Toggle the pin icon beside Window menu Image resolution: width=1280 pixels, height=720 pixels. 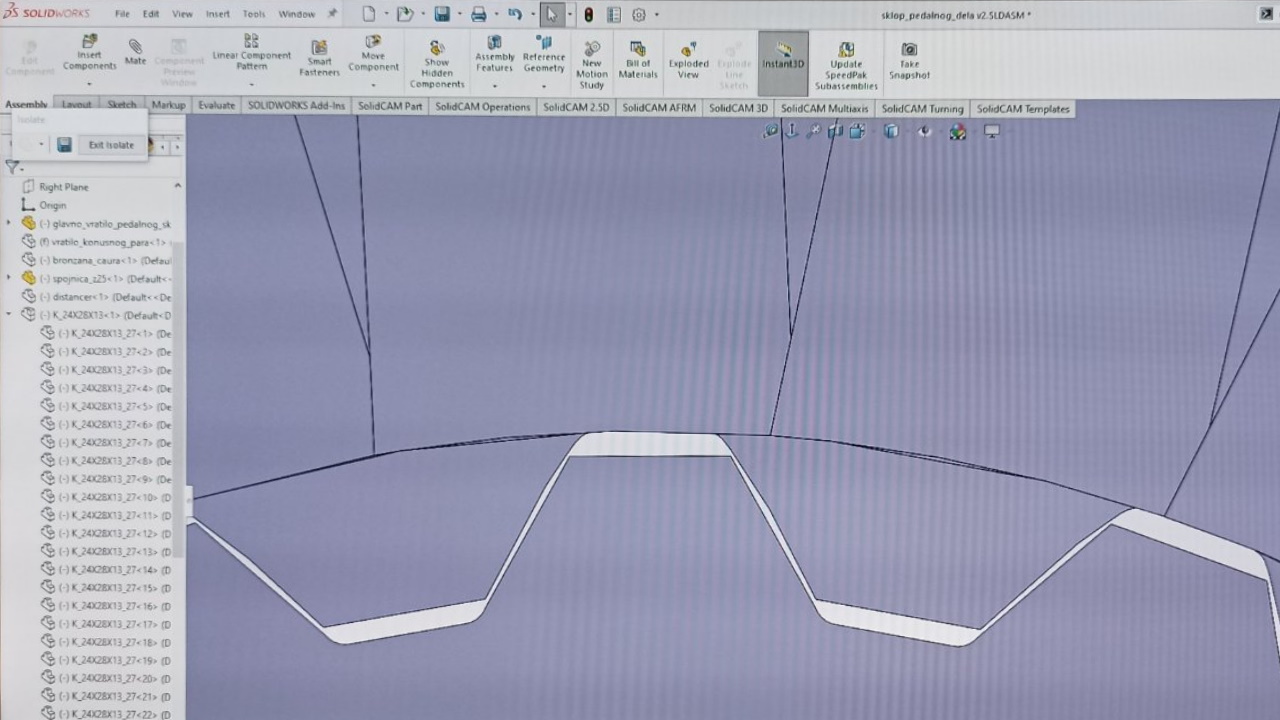click(x=332, y=14)
